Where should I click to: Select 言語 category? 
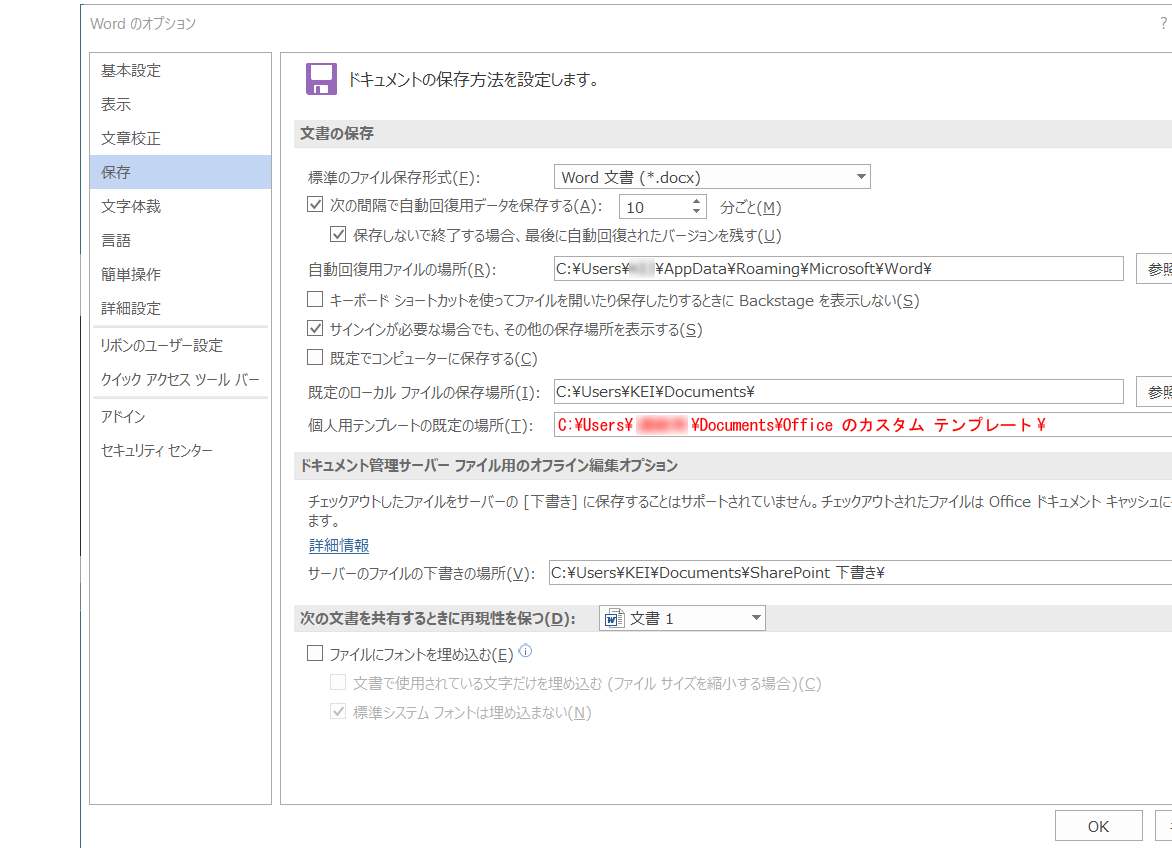pyautogui.click(x=180, y=241)
